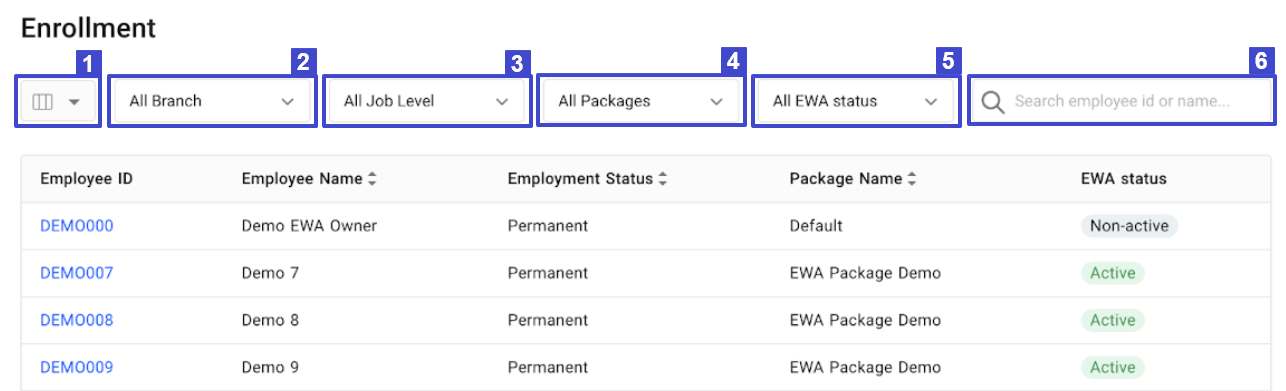
Task: Sort by Employee Name arrows icon
Action: (x=372, y=179)
